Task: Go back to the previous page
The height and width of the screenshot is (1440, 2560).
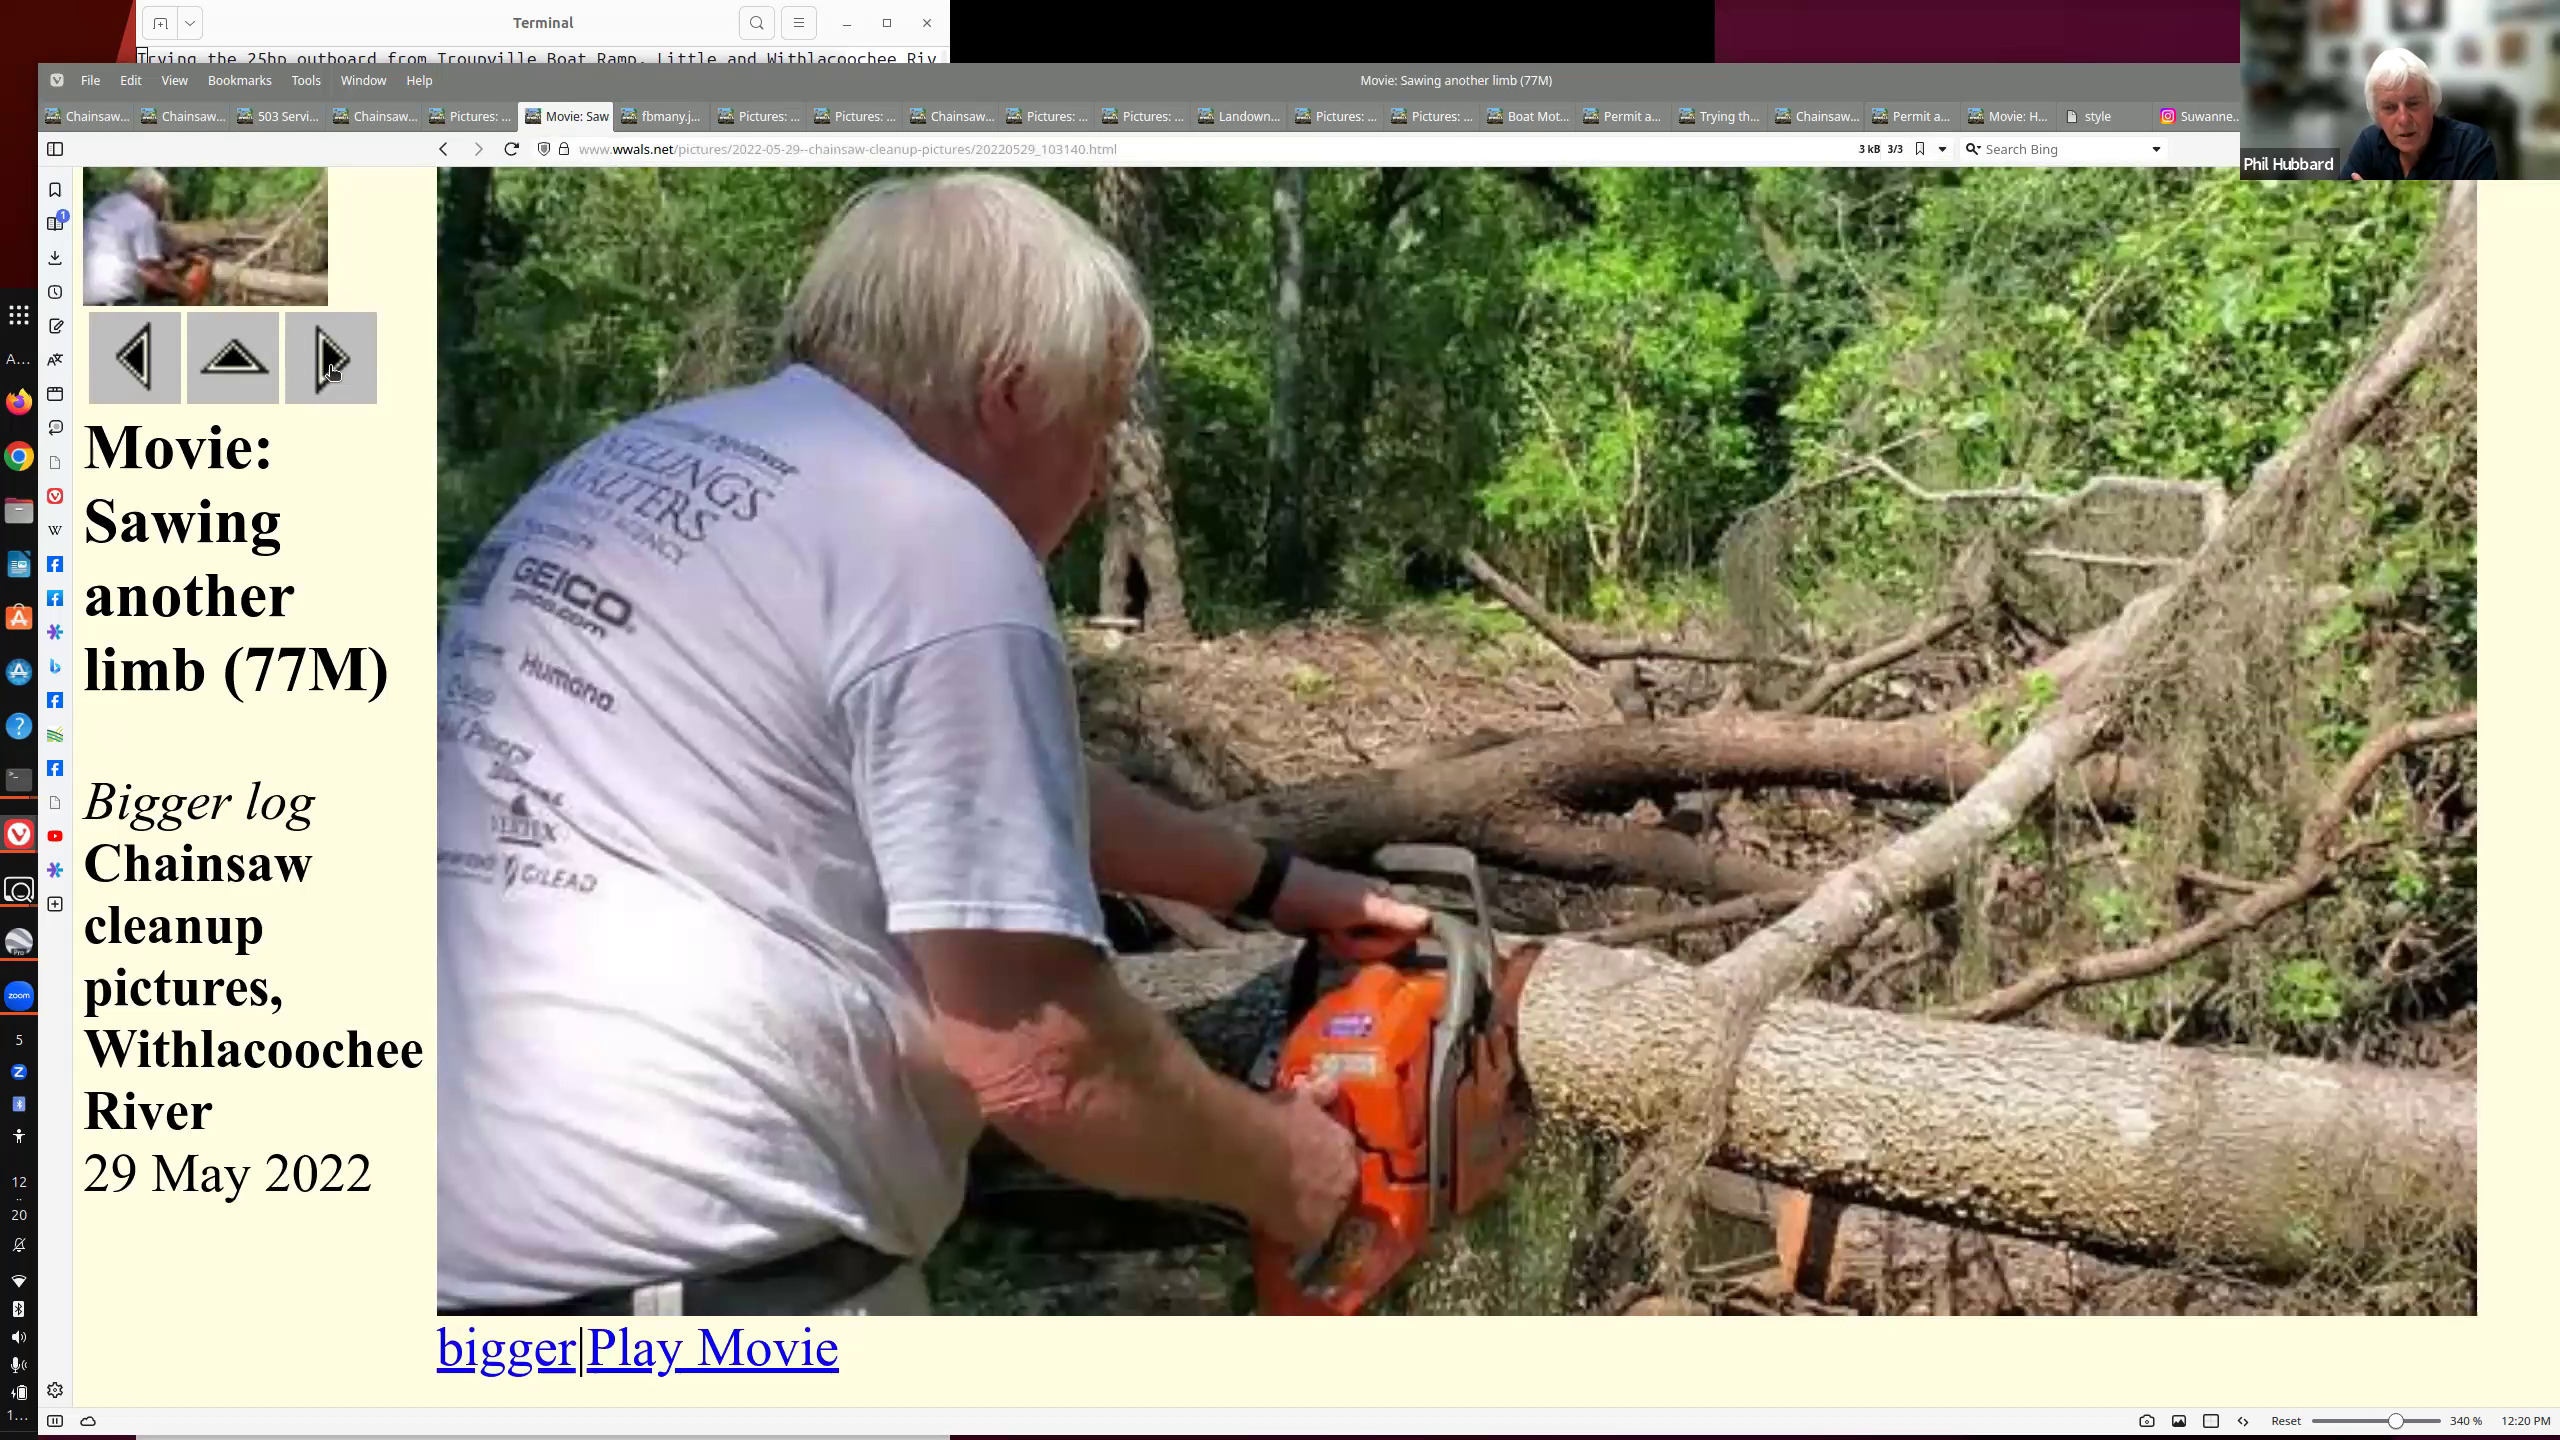Action: coord(443,149)
